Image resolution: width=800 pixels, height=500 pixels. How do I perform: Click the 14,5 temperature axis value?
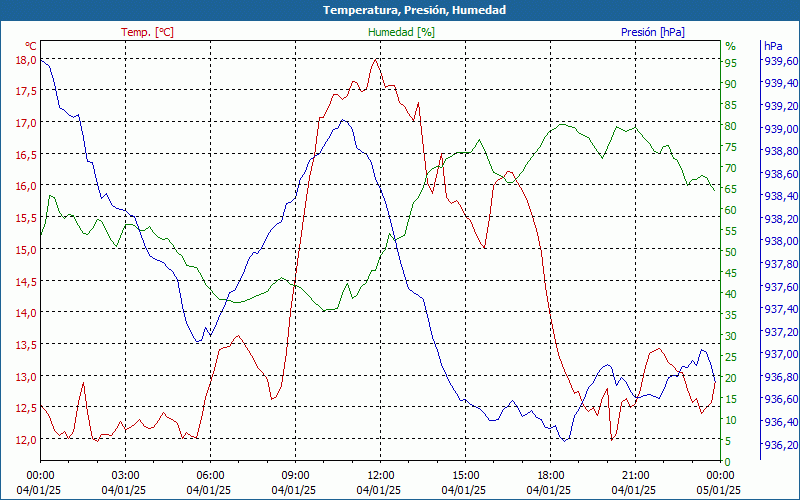pos(26,282)
